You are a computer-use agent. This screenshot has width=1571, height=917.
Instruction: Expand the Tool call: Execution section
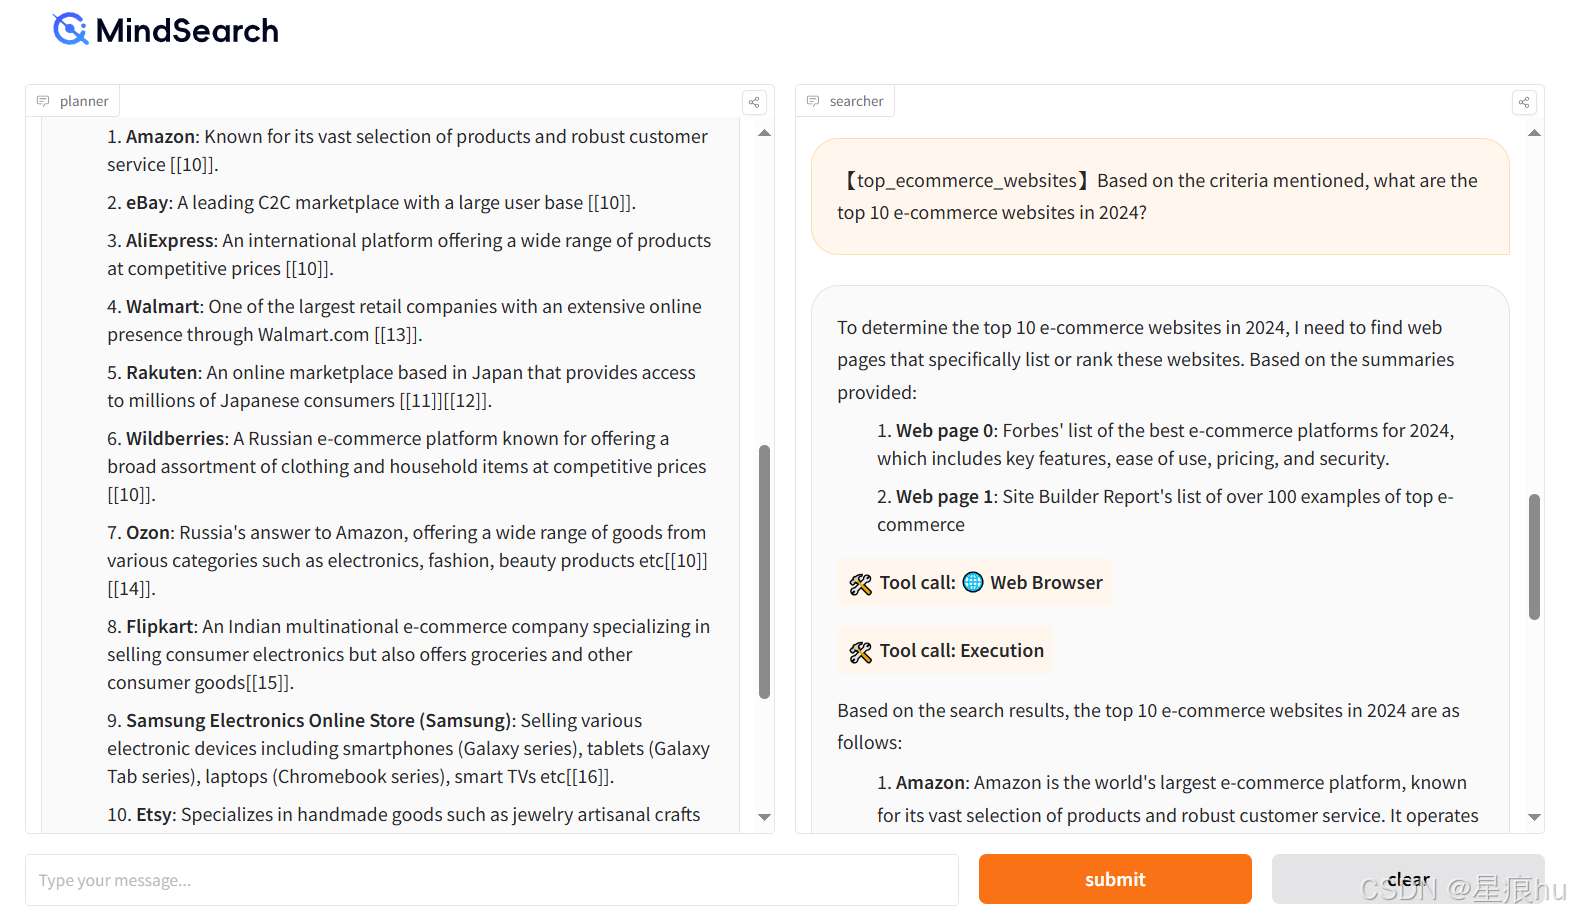pyautogui.click(x=945, y=651)
